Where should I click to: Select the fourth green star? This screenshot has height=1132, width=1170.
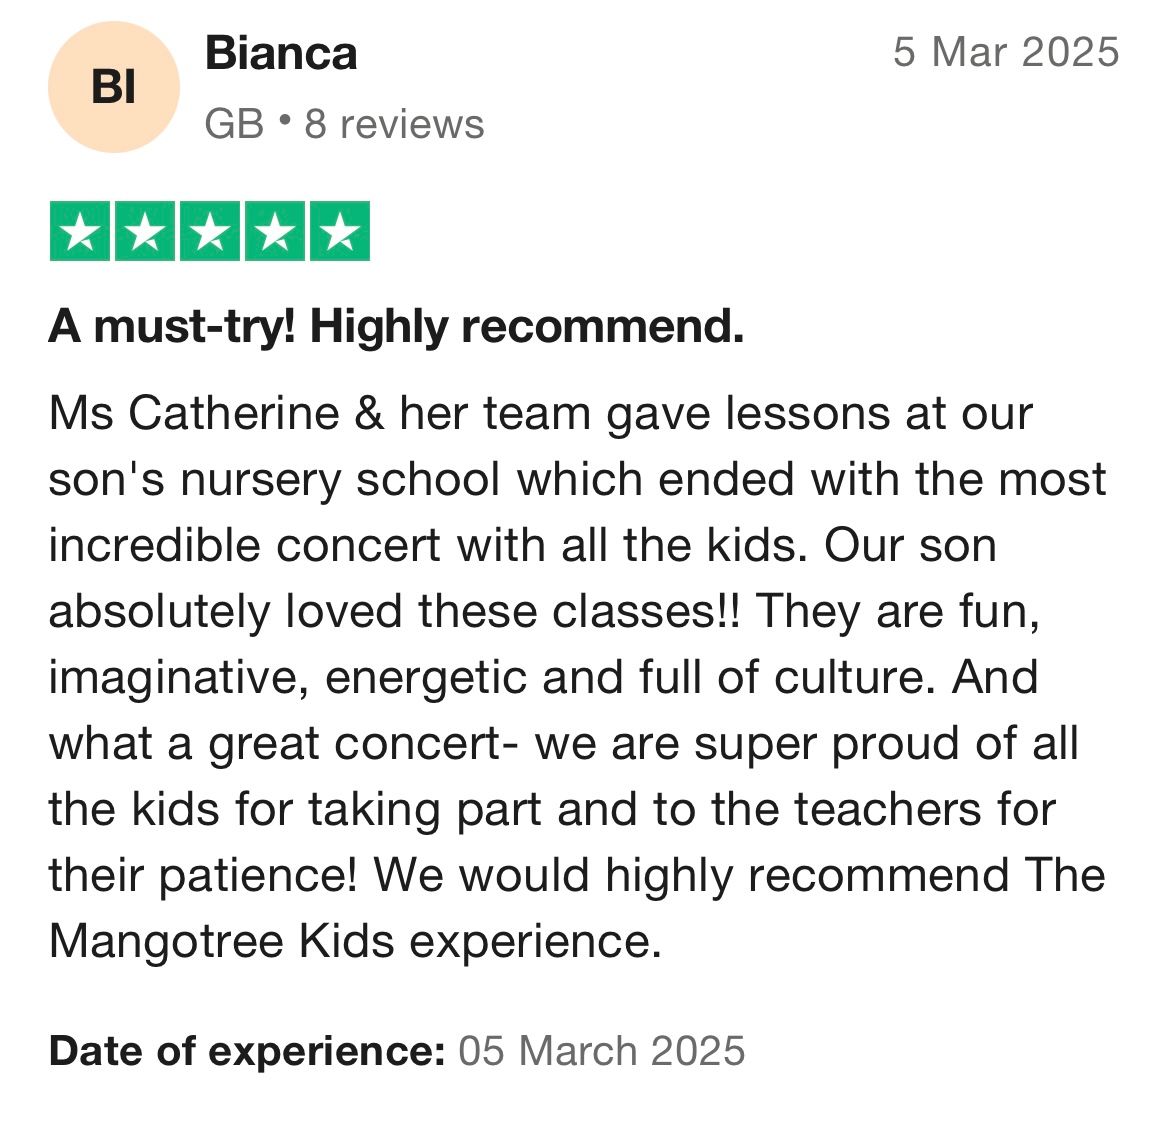pos(275,231)
